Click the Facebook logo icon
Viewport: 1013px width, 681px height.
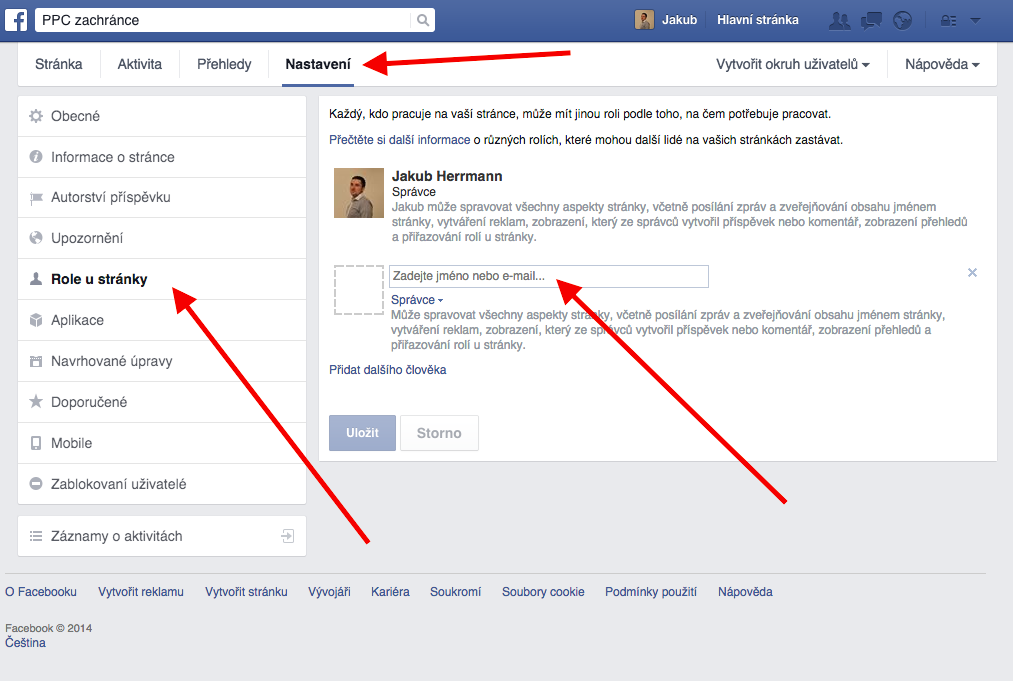16,20
